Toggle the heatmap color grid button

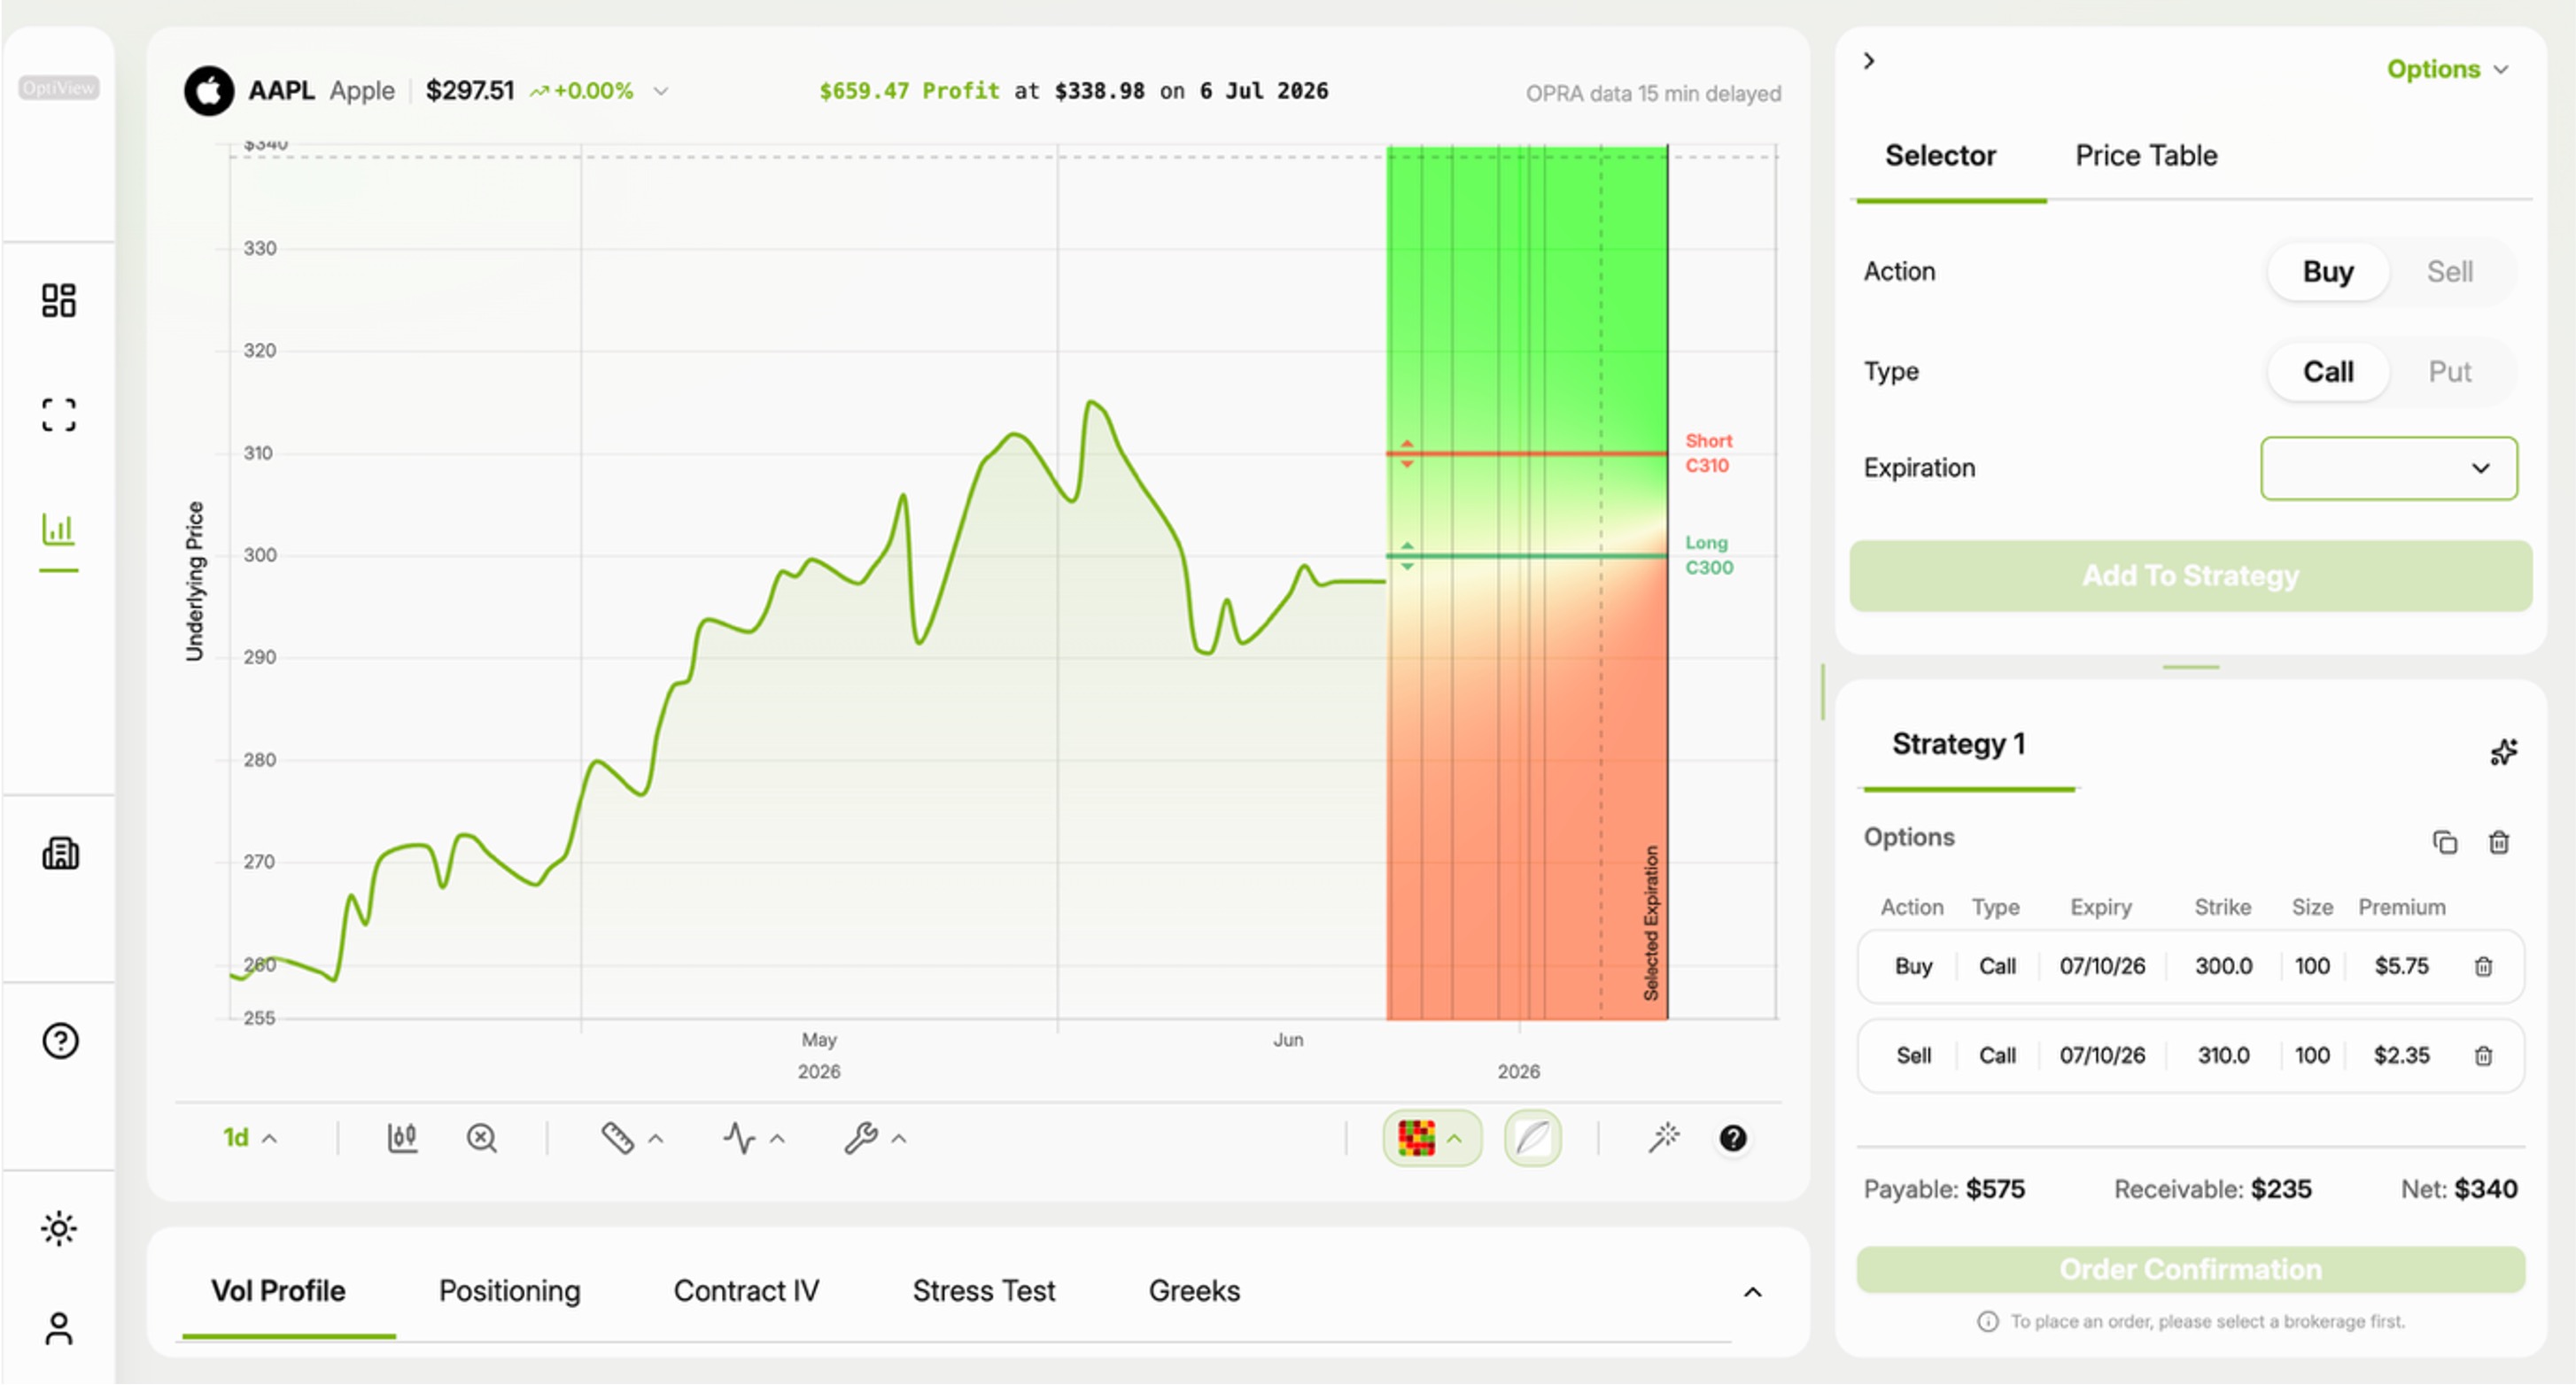tap(1416, 1138)
